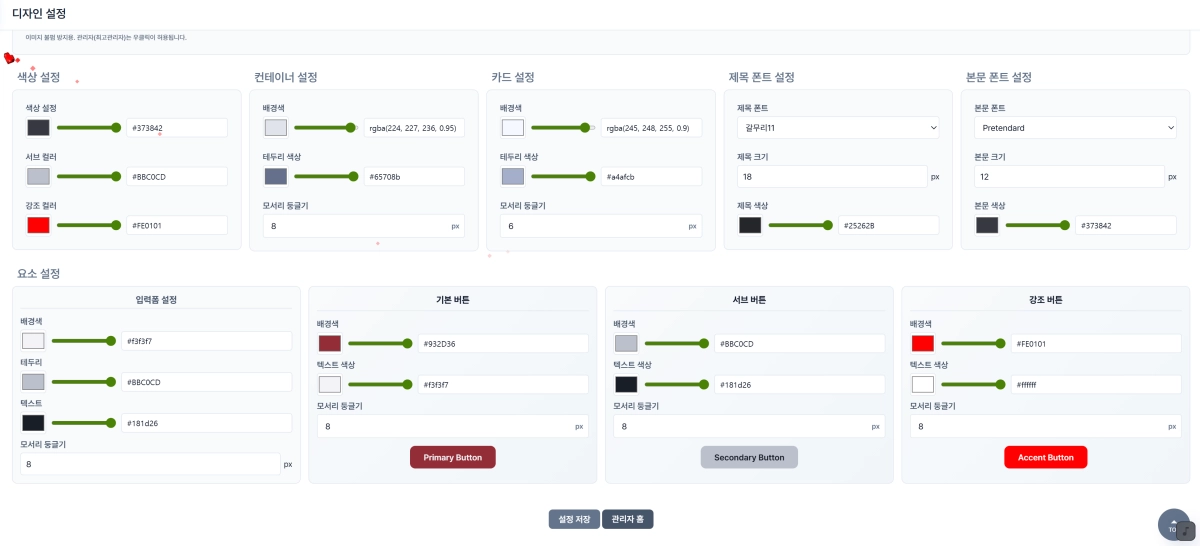The image size is (1200, 546).
Task: Click the 제목 크기 input field
Action: 832,176
